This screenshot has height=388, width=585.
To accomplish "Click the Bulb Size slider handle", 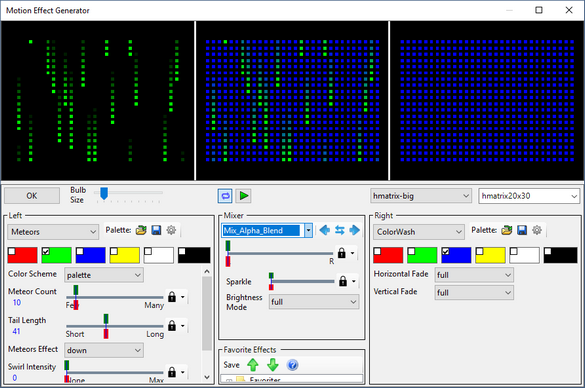I will pyautogui.click(x=104, y=194).
